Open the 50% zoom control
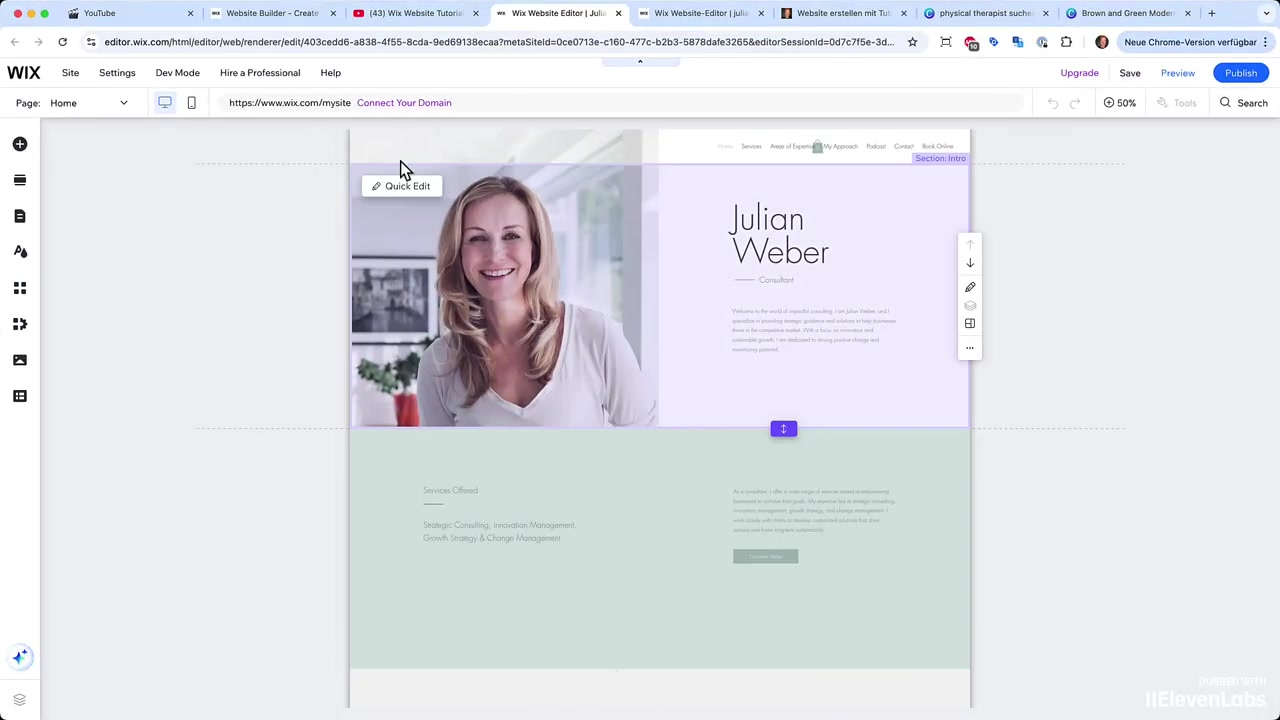The width and height of the screenshot is (1280, 720). pos(1119,103)
